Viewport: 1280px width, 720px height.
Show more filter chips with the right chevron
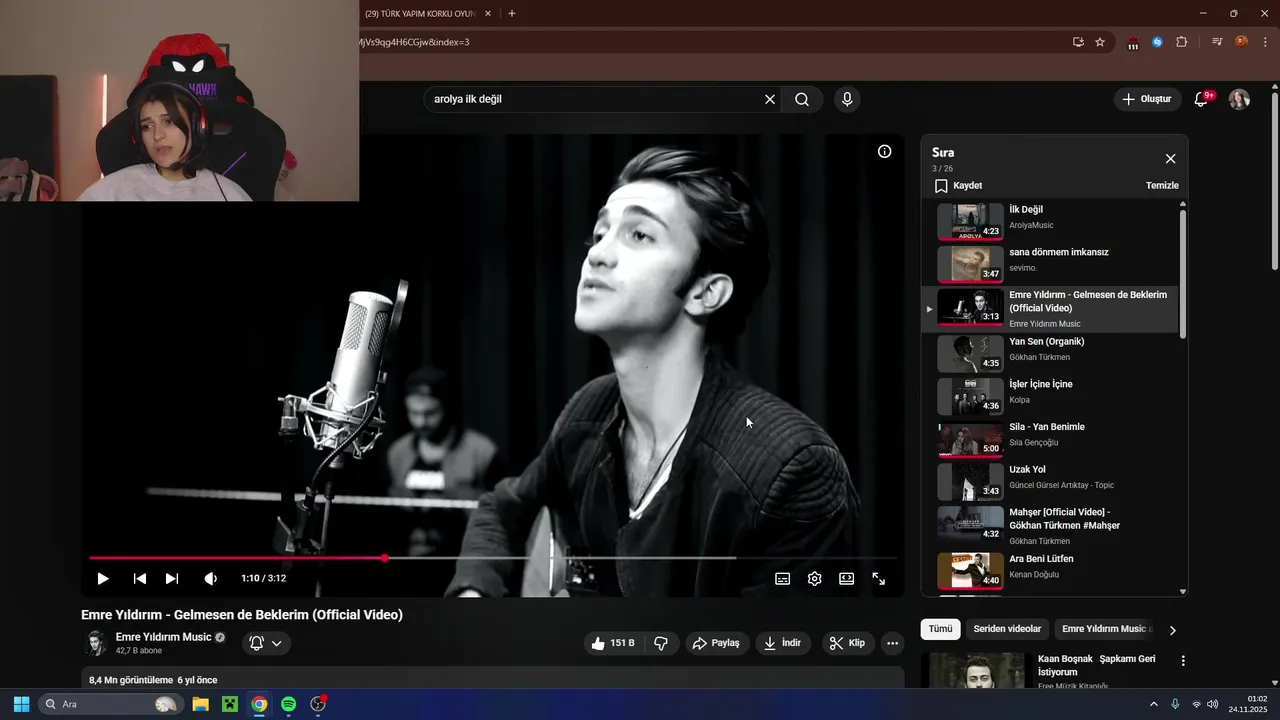tap(1173, 630)
